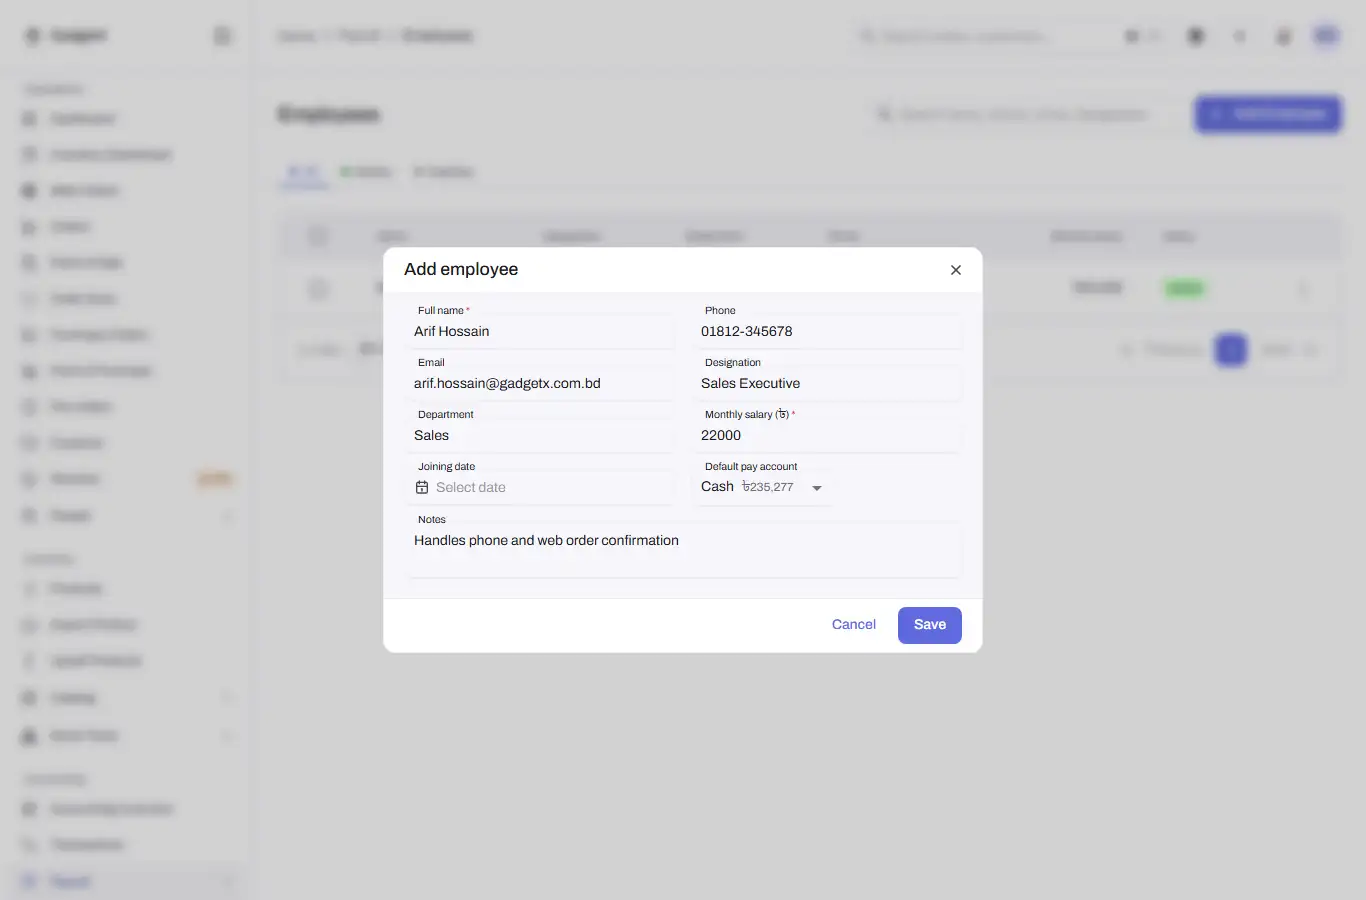Close the Add employee dialog
This screenshot has width=1366, height=900.
[x=956, y=270]
